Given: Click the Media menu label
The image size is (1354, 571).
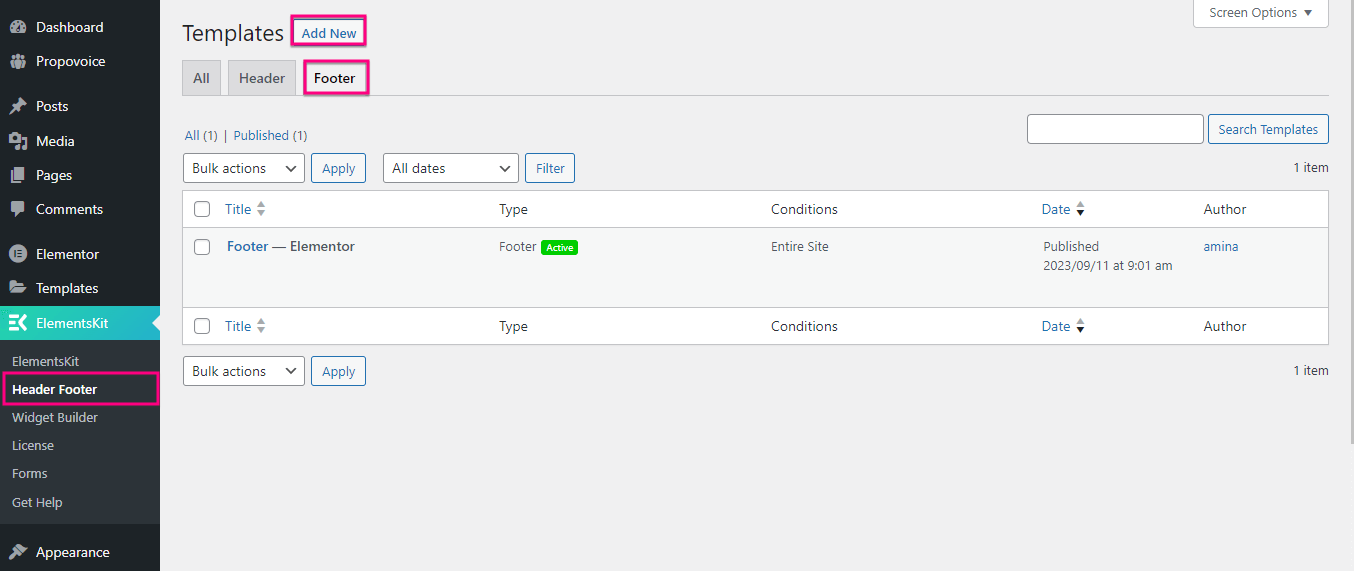Looking at the screenshot, I should [x=55, y=141].
